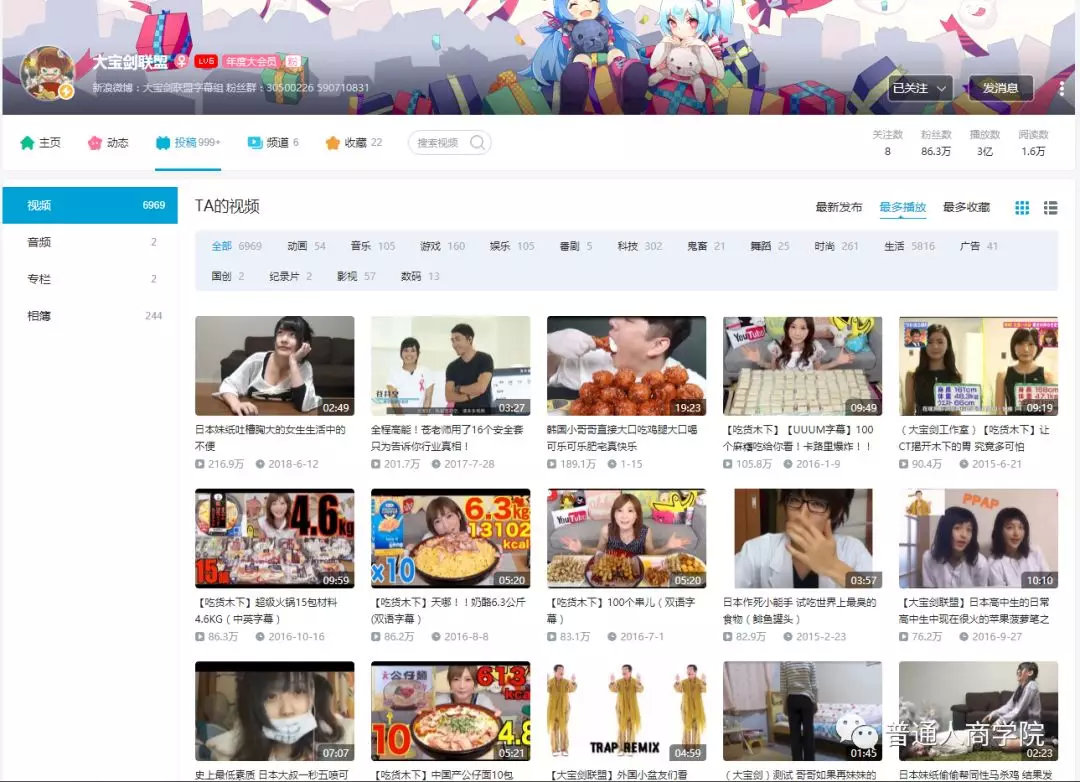Open the 03:57 video thumbnail
The height and width of the screenshot is (782, 1080).
[802, 539]
